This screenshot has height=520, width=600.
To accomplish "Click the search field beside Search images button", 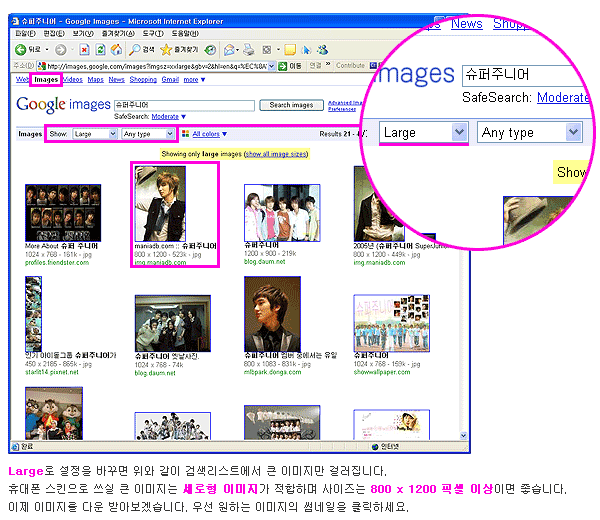I will click(x=183, y=105).
